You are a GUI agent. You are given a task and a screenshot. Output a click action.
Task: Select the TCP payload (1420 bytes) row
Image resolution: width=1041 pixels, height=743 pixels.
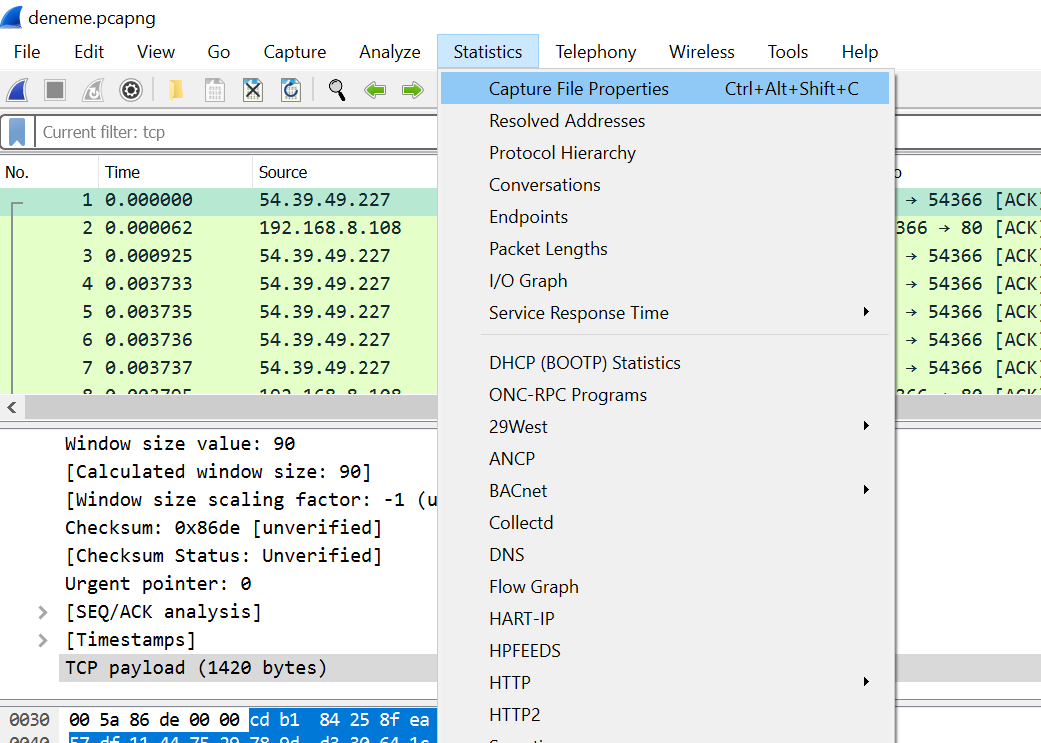(x=248, y=668)
